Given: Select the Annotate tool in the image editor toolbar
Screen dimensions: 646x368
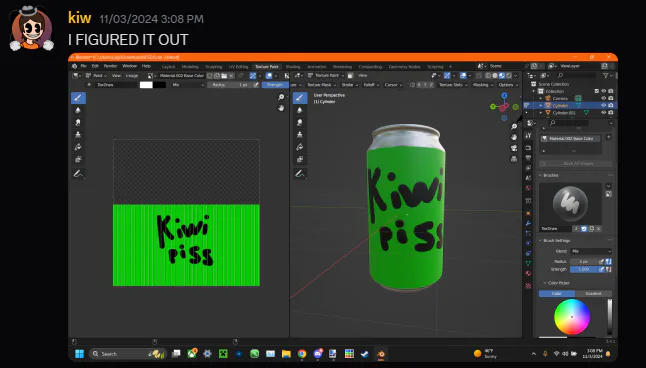Looking at the screenshot, I should (x=78, y=174).
